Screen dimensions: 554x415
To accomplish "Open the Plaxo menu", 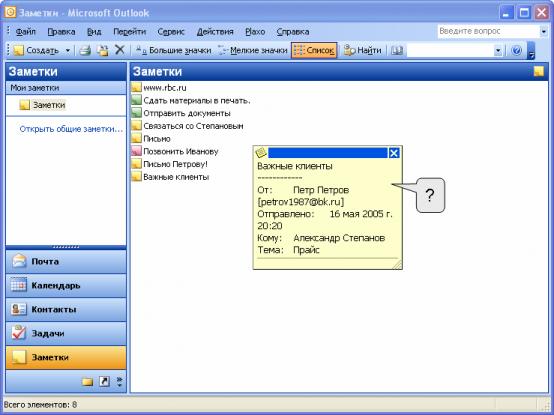I will coord(255,31).
